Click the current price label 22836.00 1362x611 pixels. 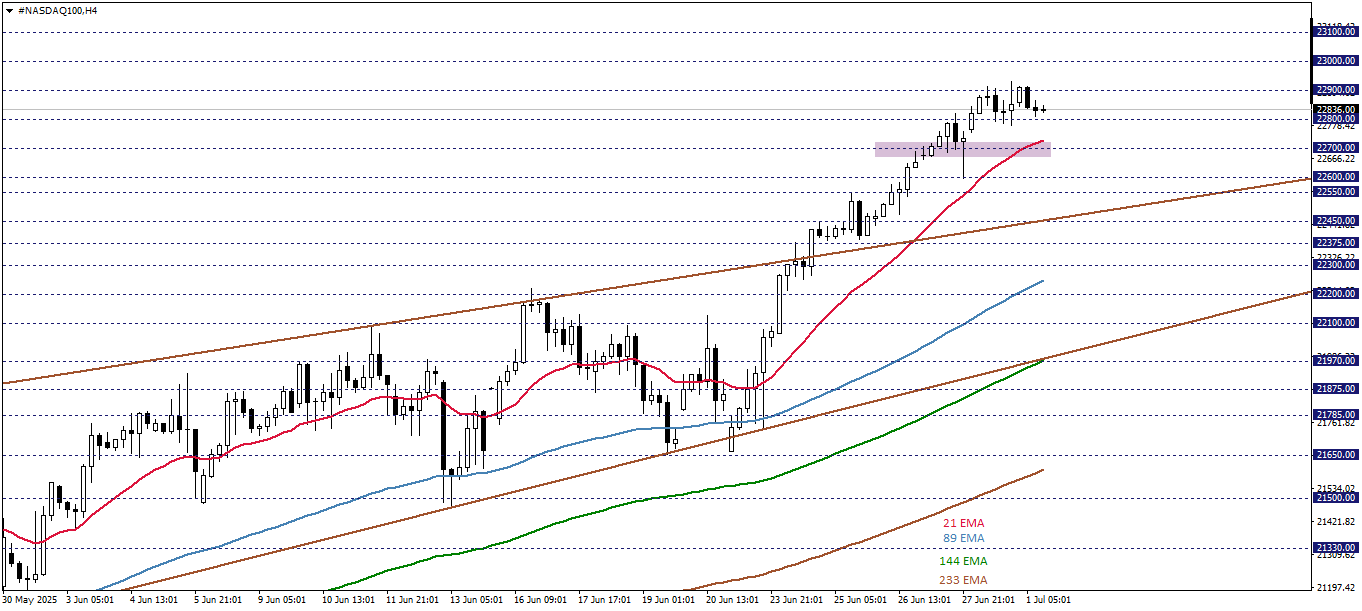(x=1335, y=109)
